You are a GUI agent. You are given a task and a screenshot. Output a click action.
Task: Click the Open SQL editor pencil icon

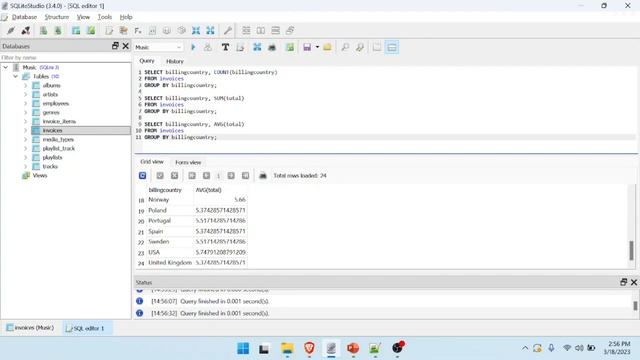coord(109,31)
